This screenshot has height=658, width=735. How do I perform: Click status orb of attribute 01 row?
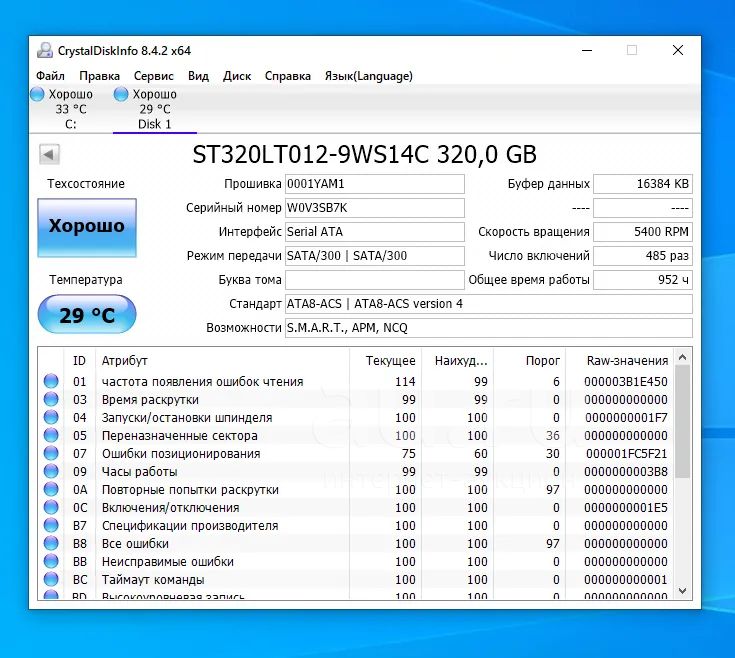click(51, 381)
